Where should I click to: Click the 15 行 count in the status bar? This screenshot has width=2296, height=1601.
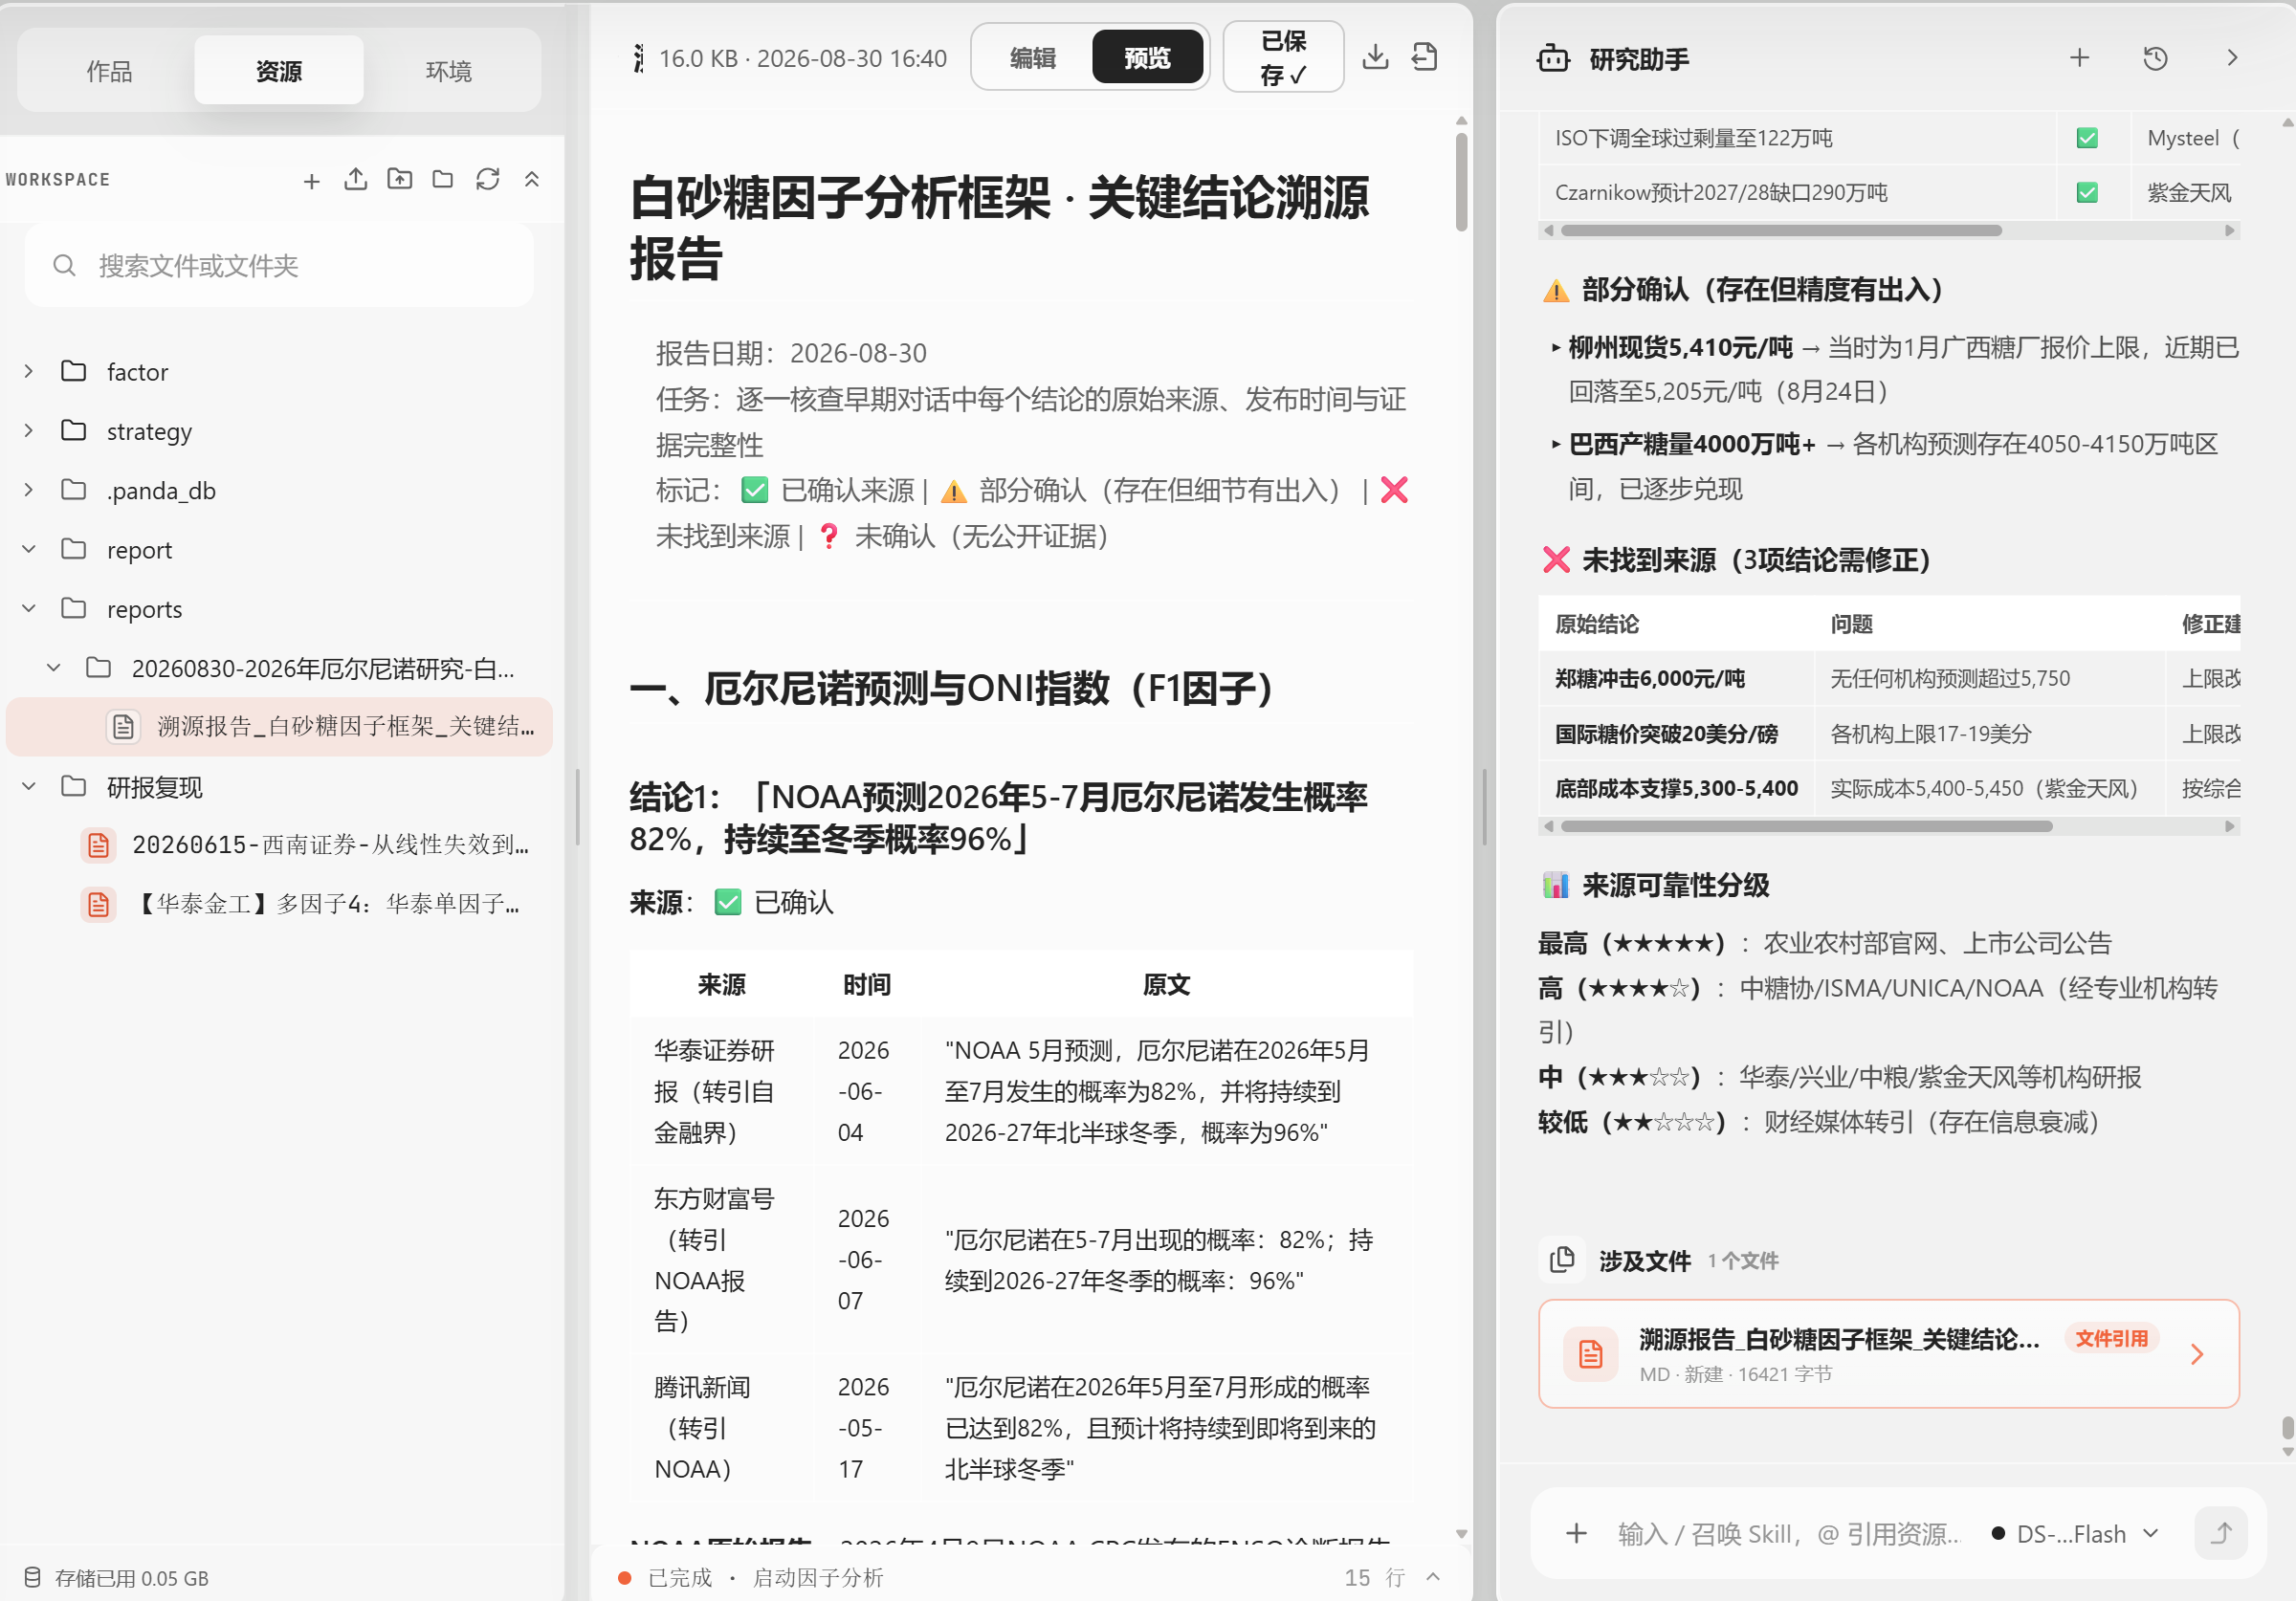[x=1375, y=1578]
